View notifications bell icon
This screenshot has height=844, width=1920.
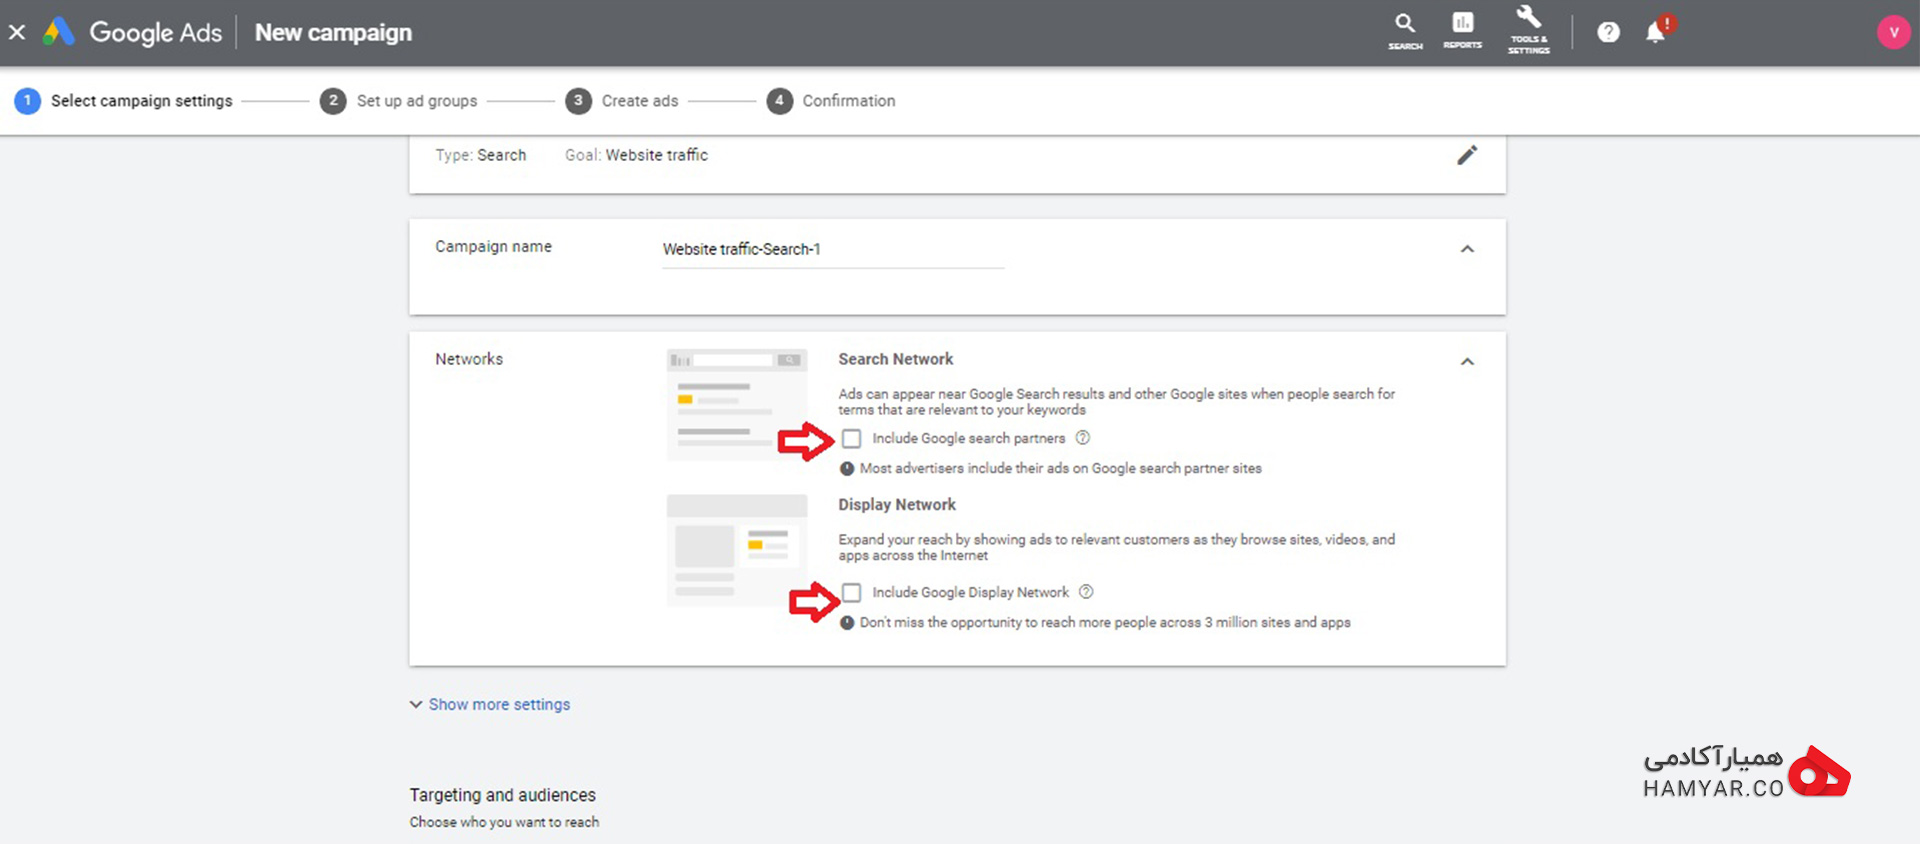tap(1656, 32)
